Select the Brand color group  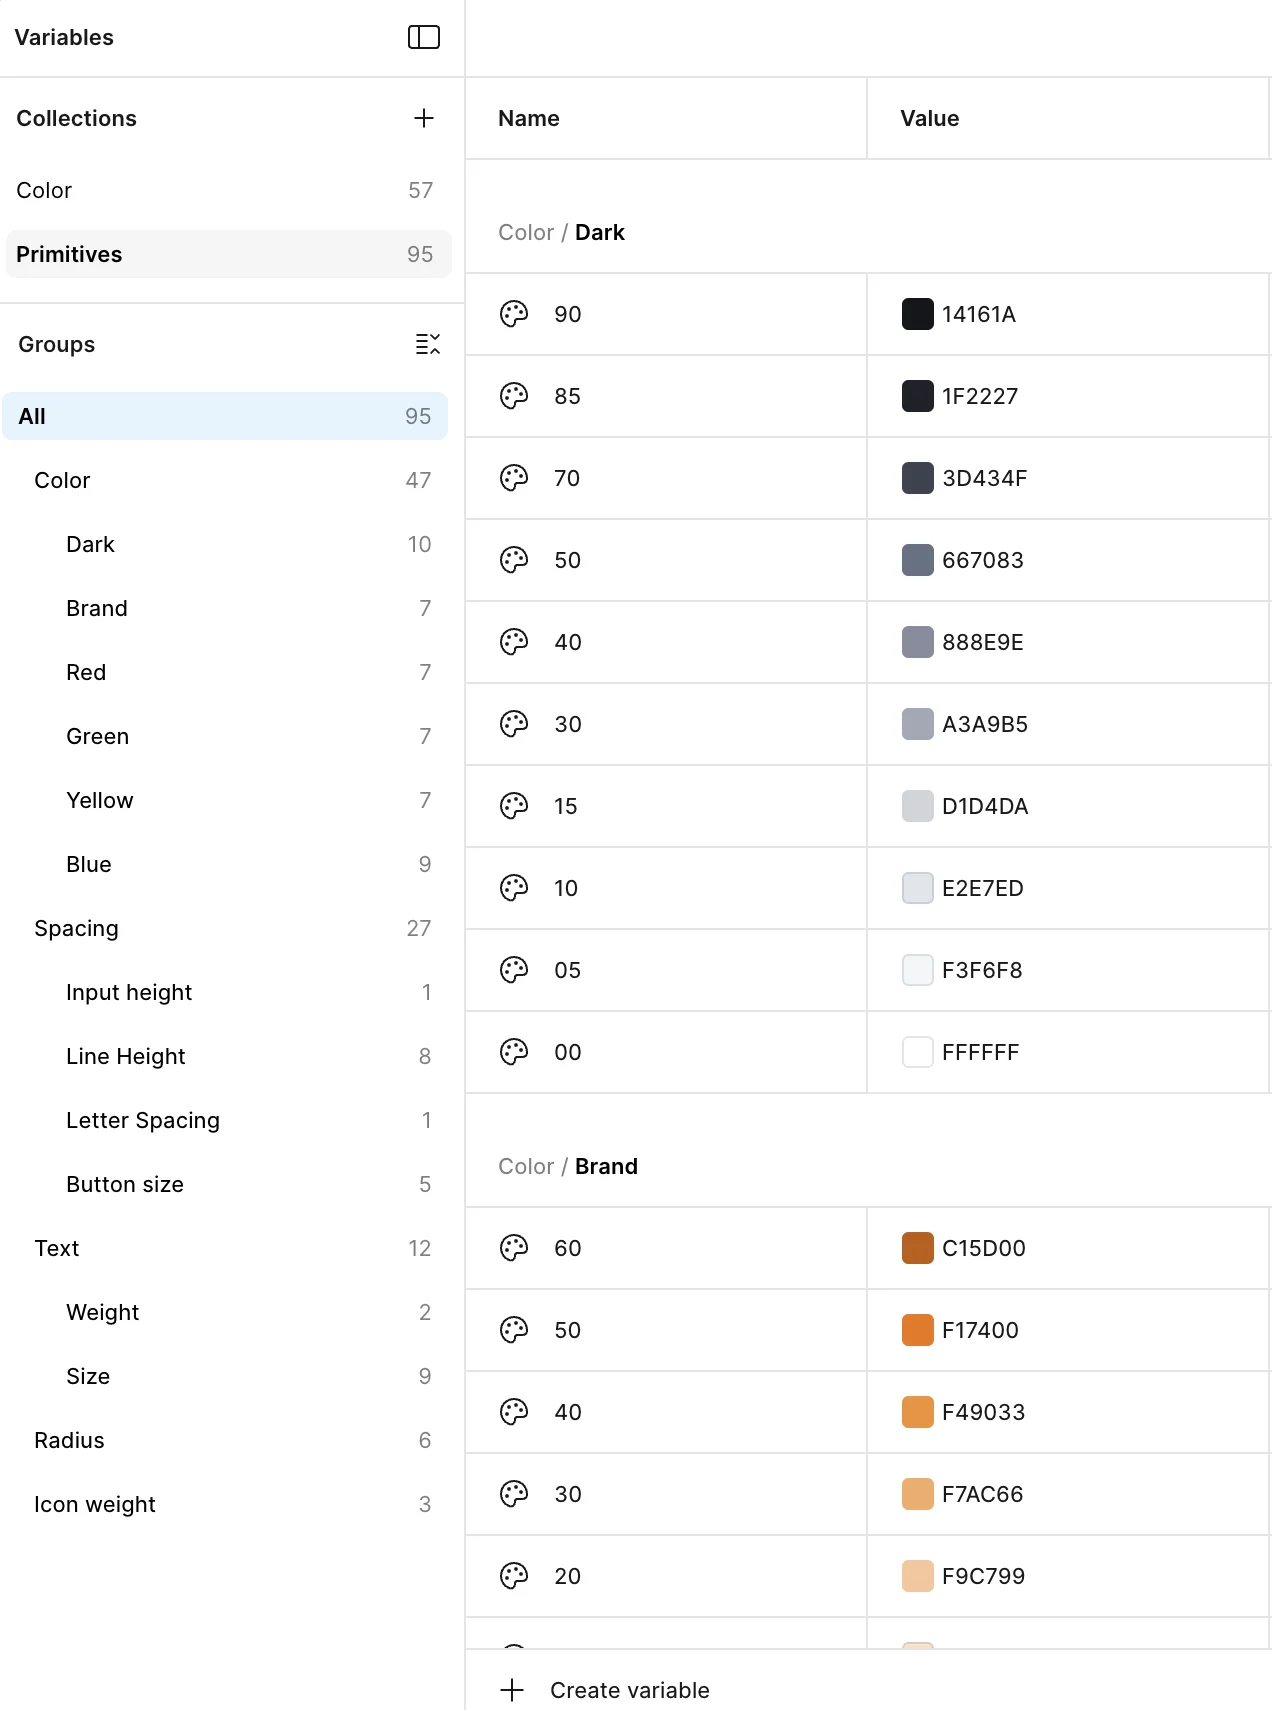97,608
